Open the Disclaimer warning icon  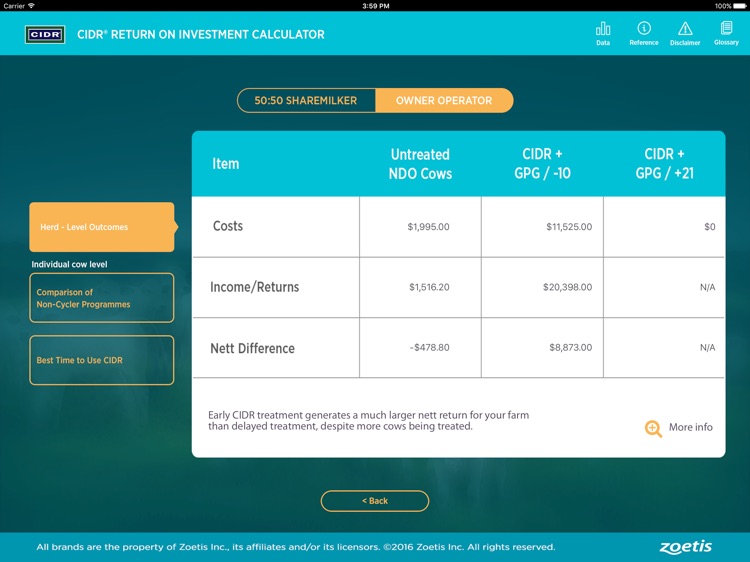click(x=685, y=33)
